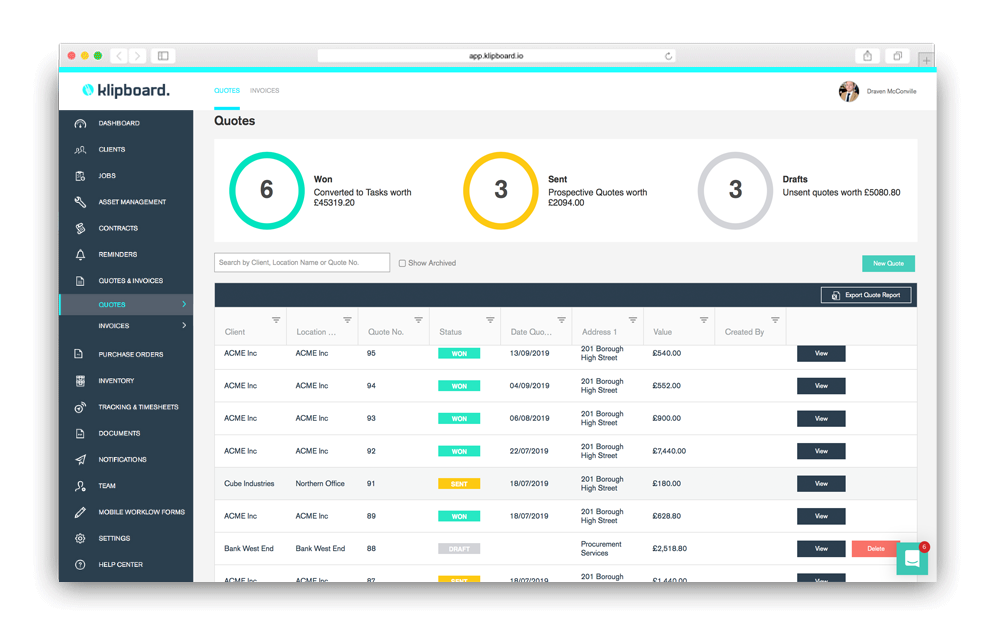The image size is (1000, 632).
Task: View quote number 95
Action: 821,353
